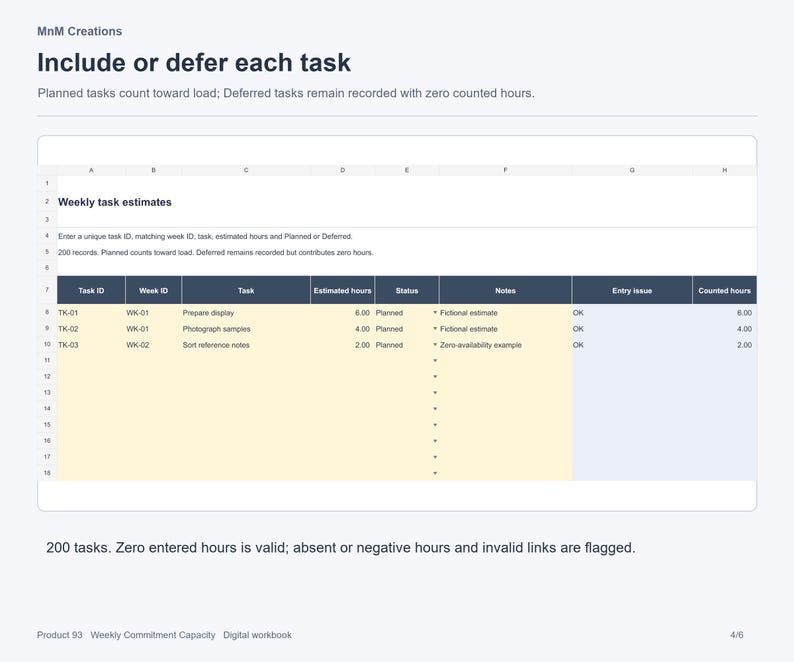Select OK entry issue for TK-01
Screen dimensions: 794x662
(632, 313)
